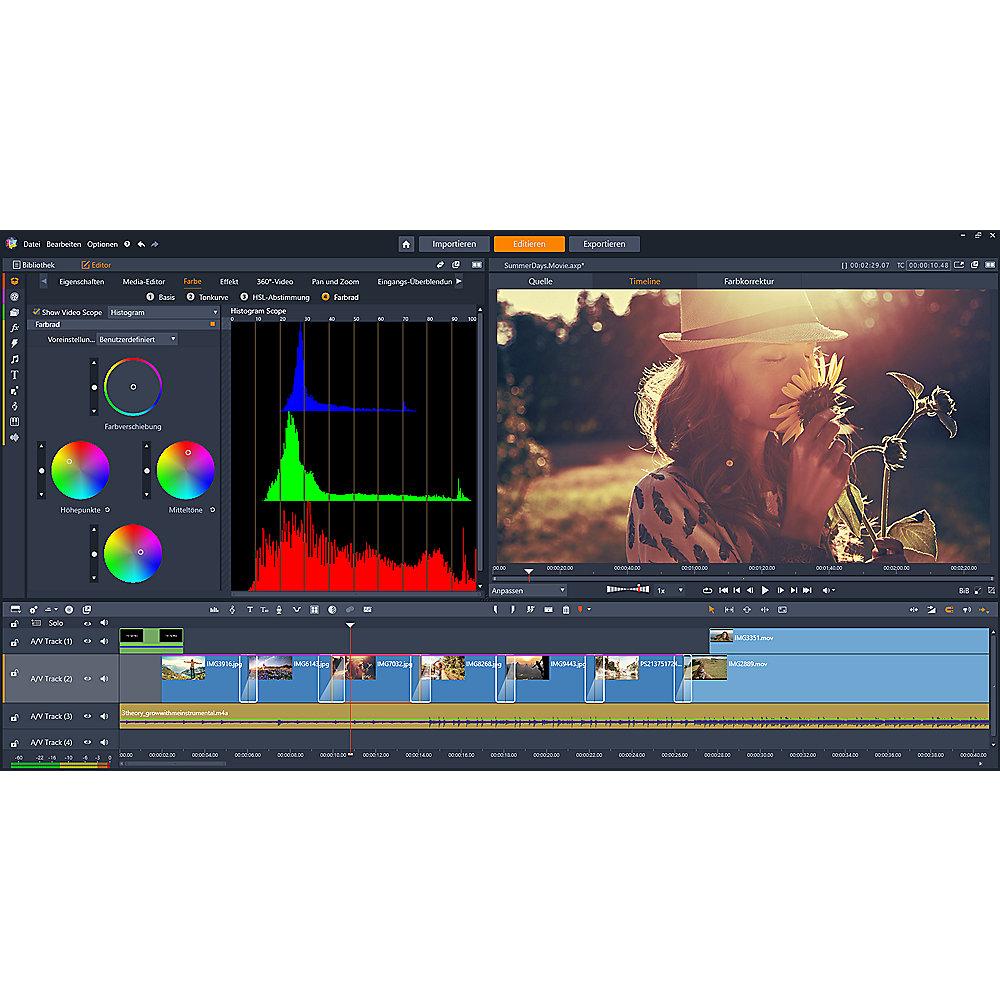
Task: Click the loop playback icon
Action: (x=707, y=591)
